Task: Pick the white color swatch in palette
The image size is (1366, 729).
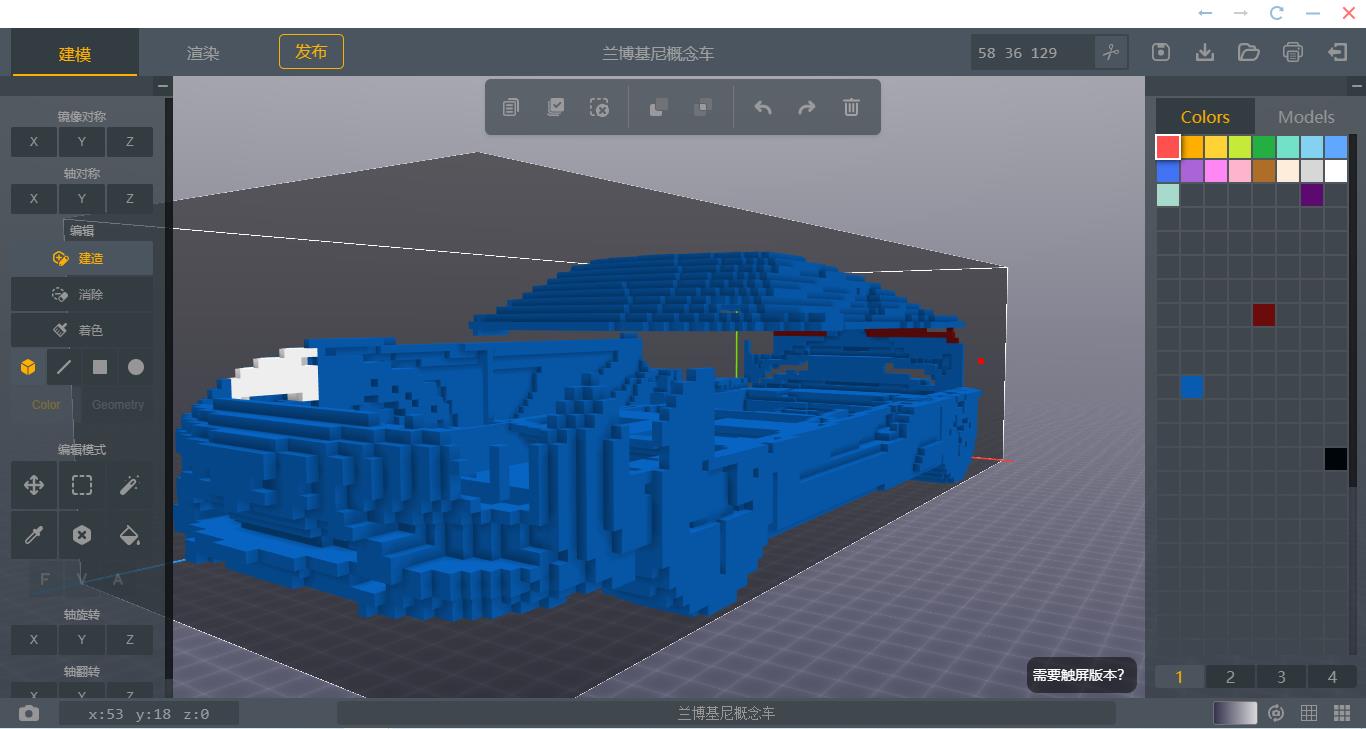Action: (1336, 171)
